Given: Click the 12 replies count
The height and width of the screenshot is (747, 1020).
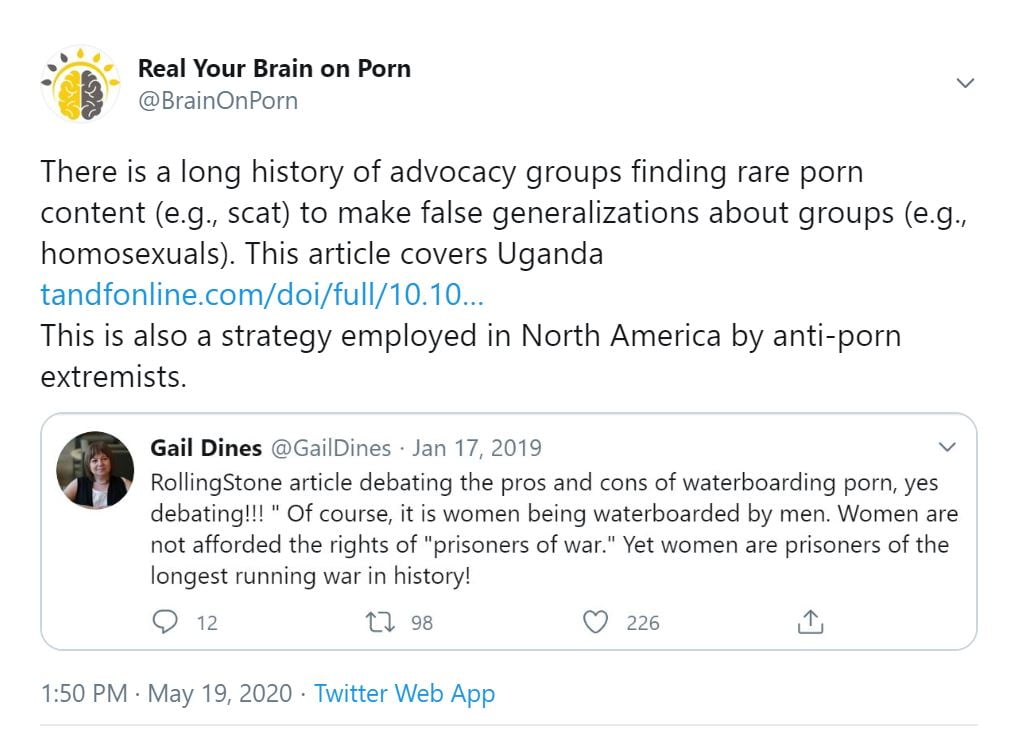Looking at the screenshot, I should 207,623.
